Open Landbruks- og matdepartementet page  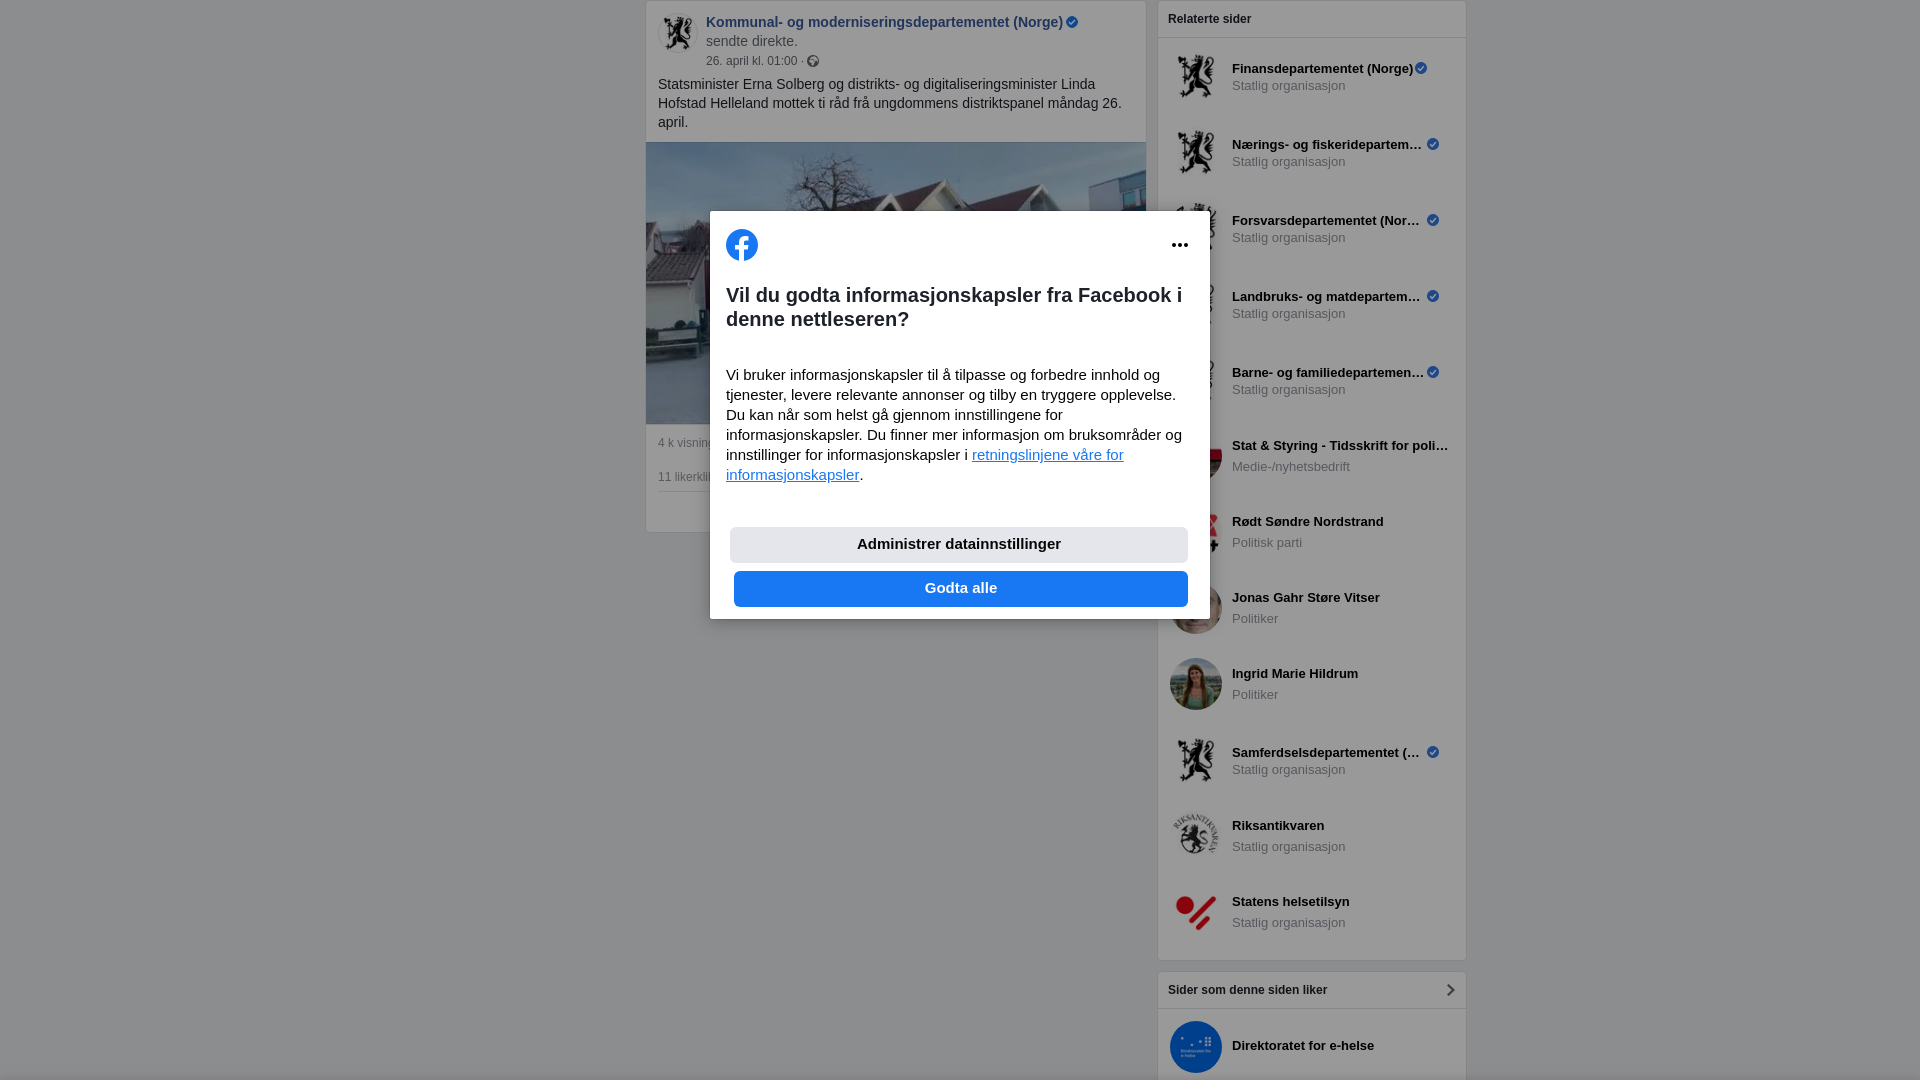tap(1327, 297)
